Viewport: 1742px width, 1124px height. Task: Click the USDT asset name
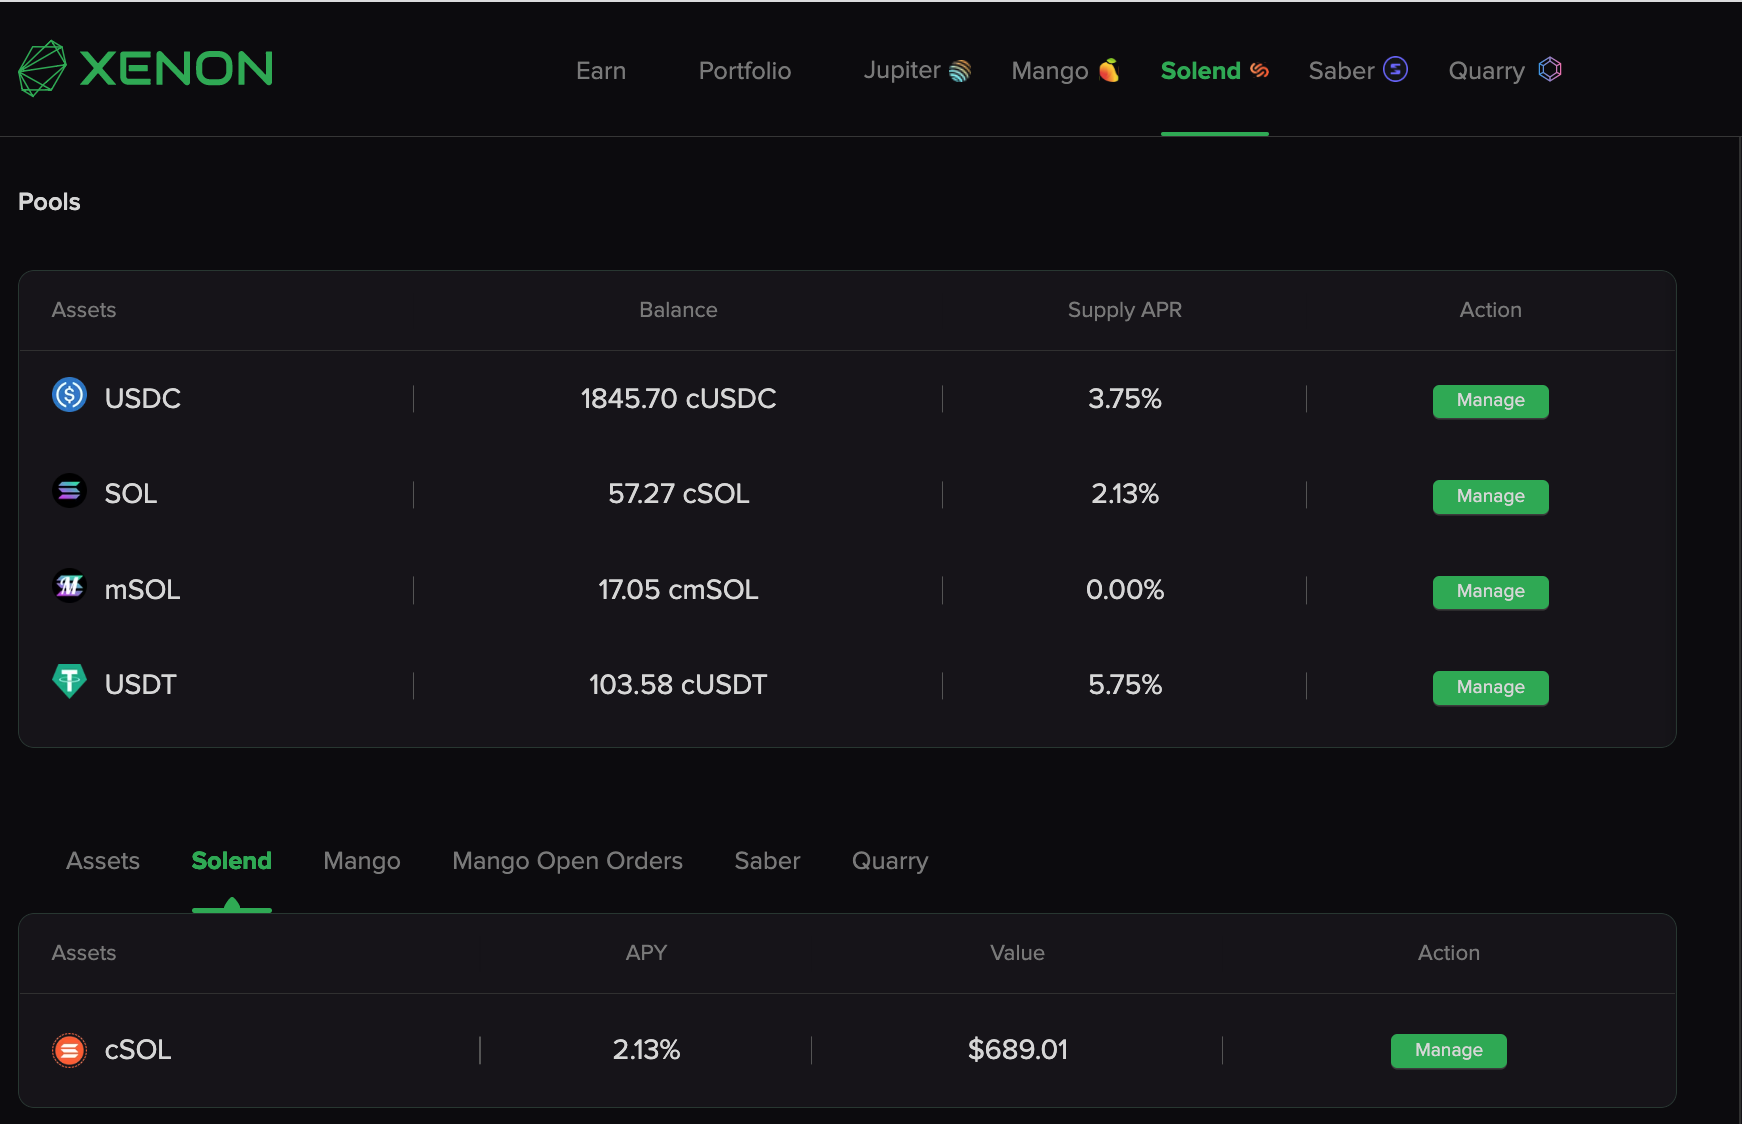(141, 685)
